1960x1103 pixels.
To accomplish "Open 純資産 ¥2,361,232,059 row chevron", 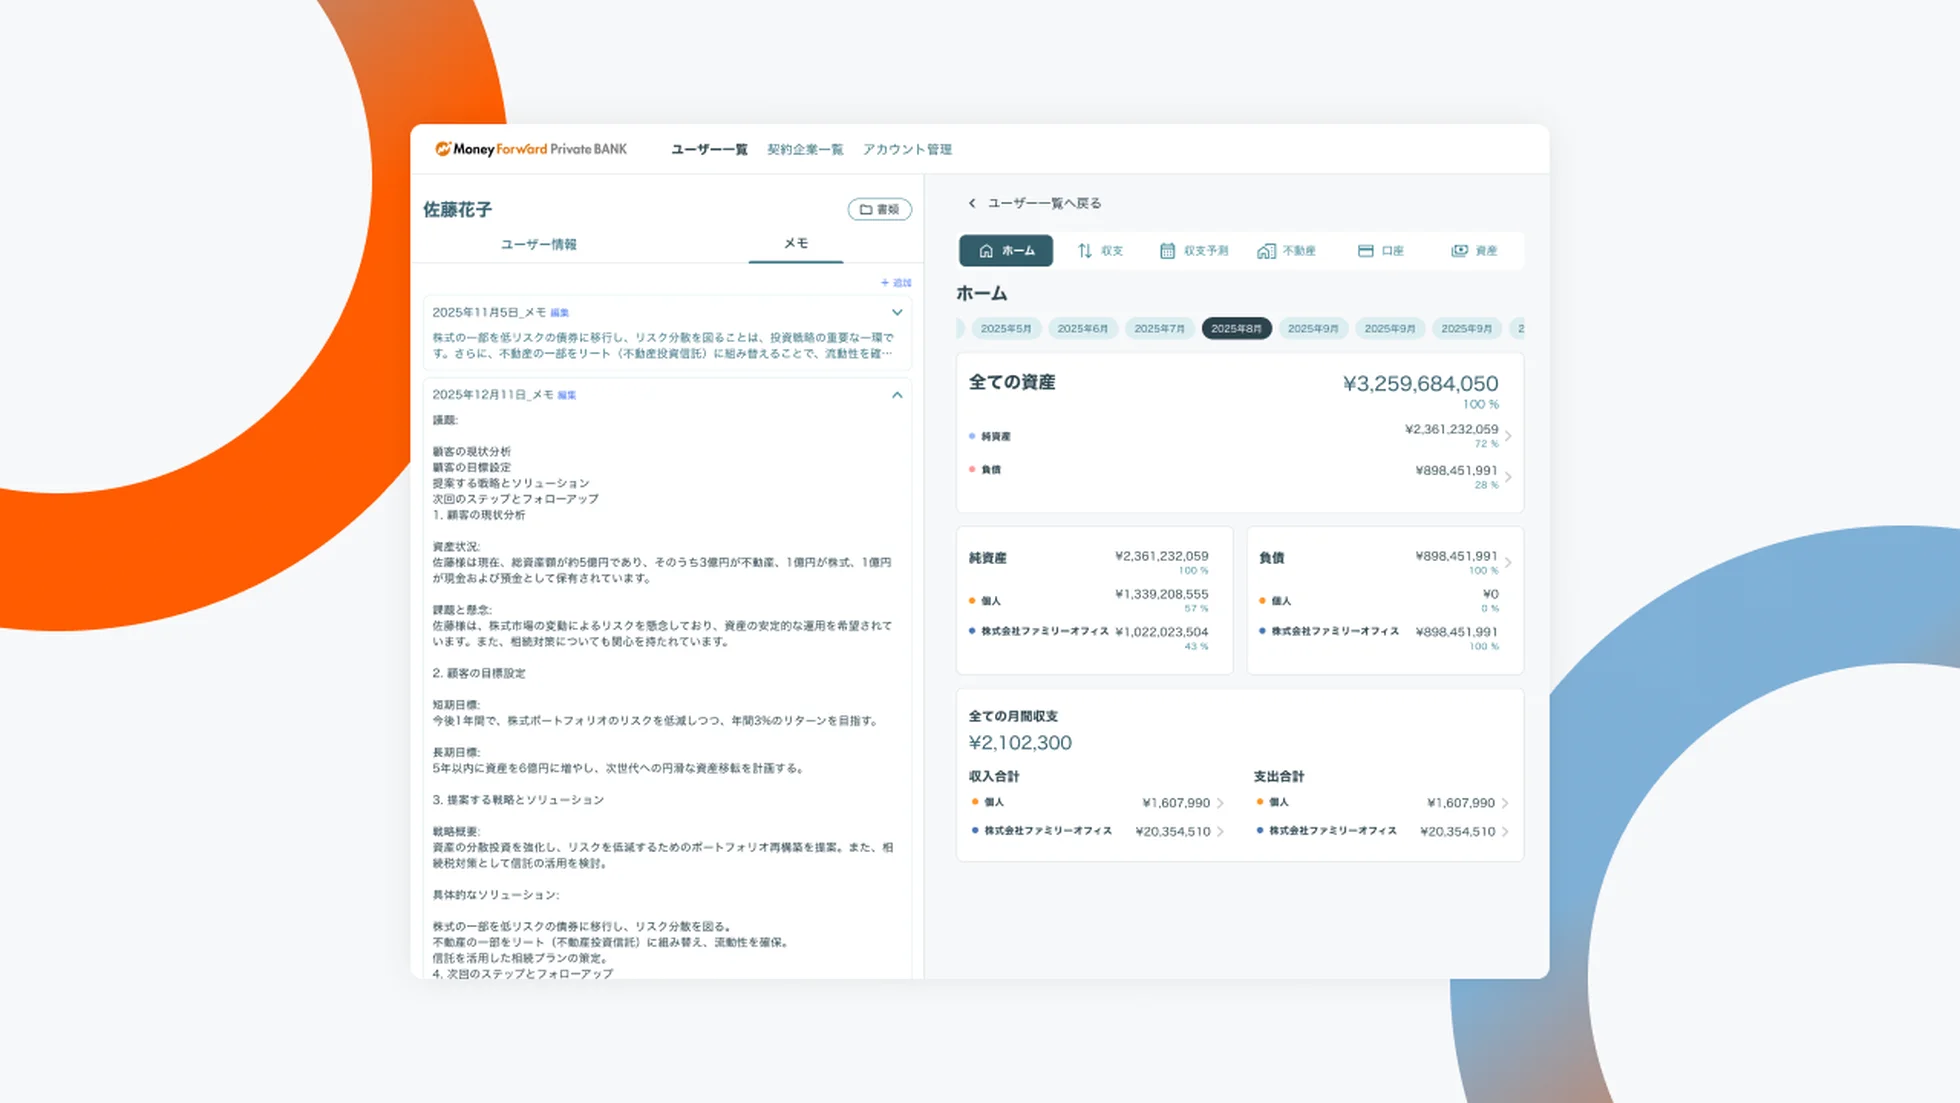I will pyautogui.click(x=1508, y=436).
